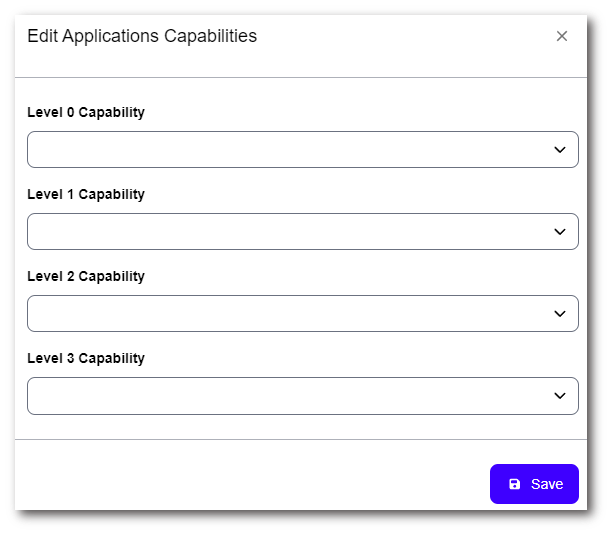Click the chevron arrow of Level 1 dropdown
Viewport: 612px width, 535px height.
coord(560,232)
